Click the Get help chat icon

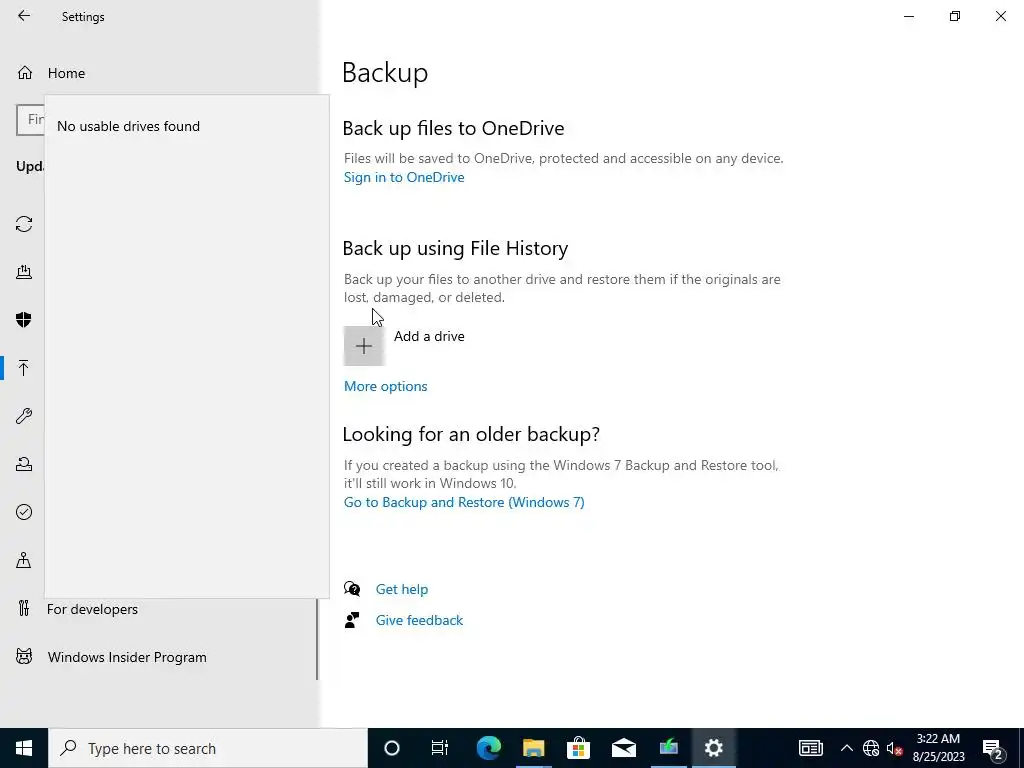[x=352, y=589]
